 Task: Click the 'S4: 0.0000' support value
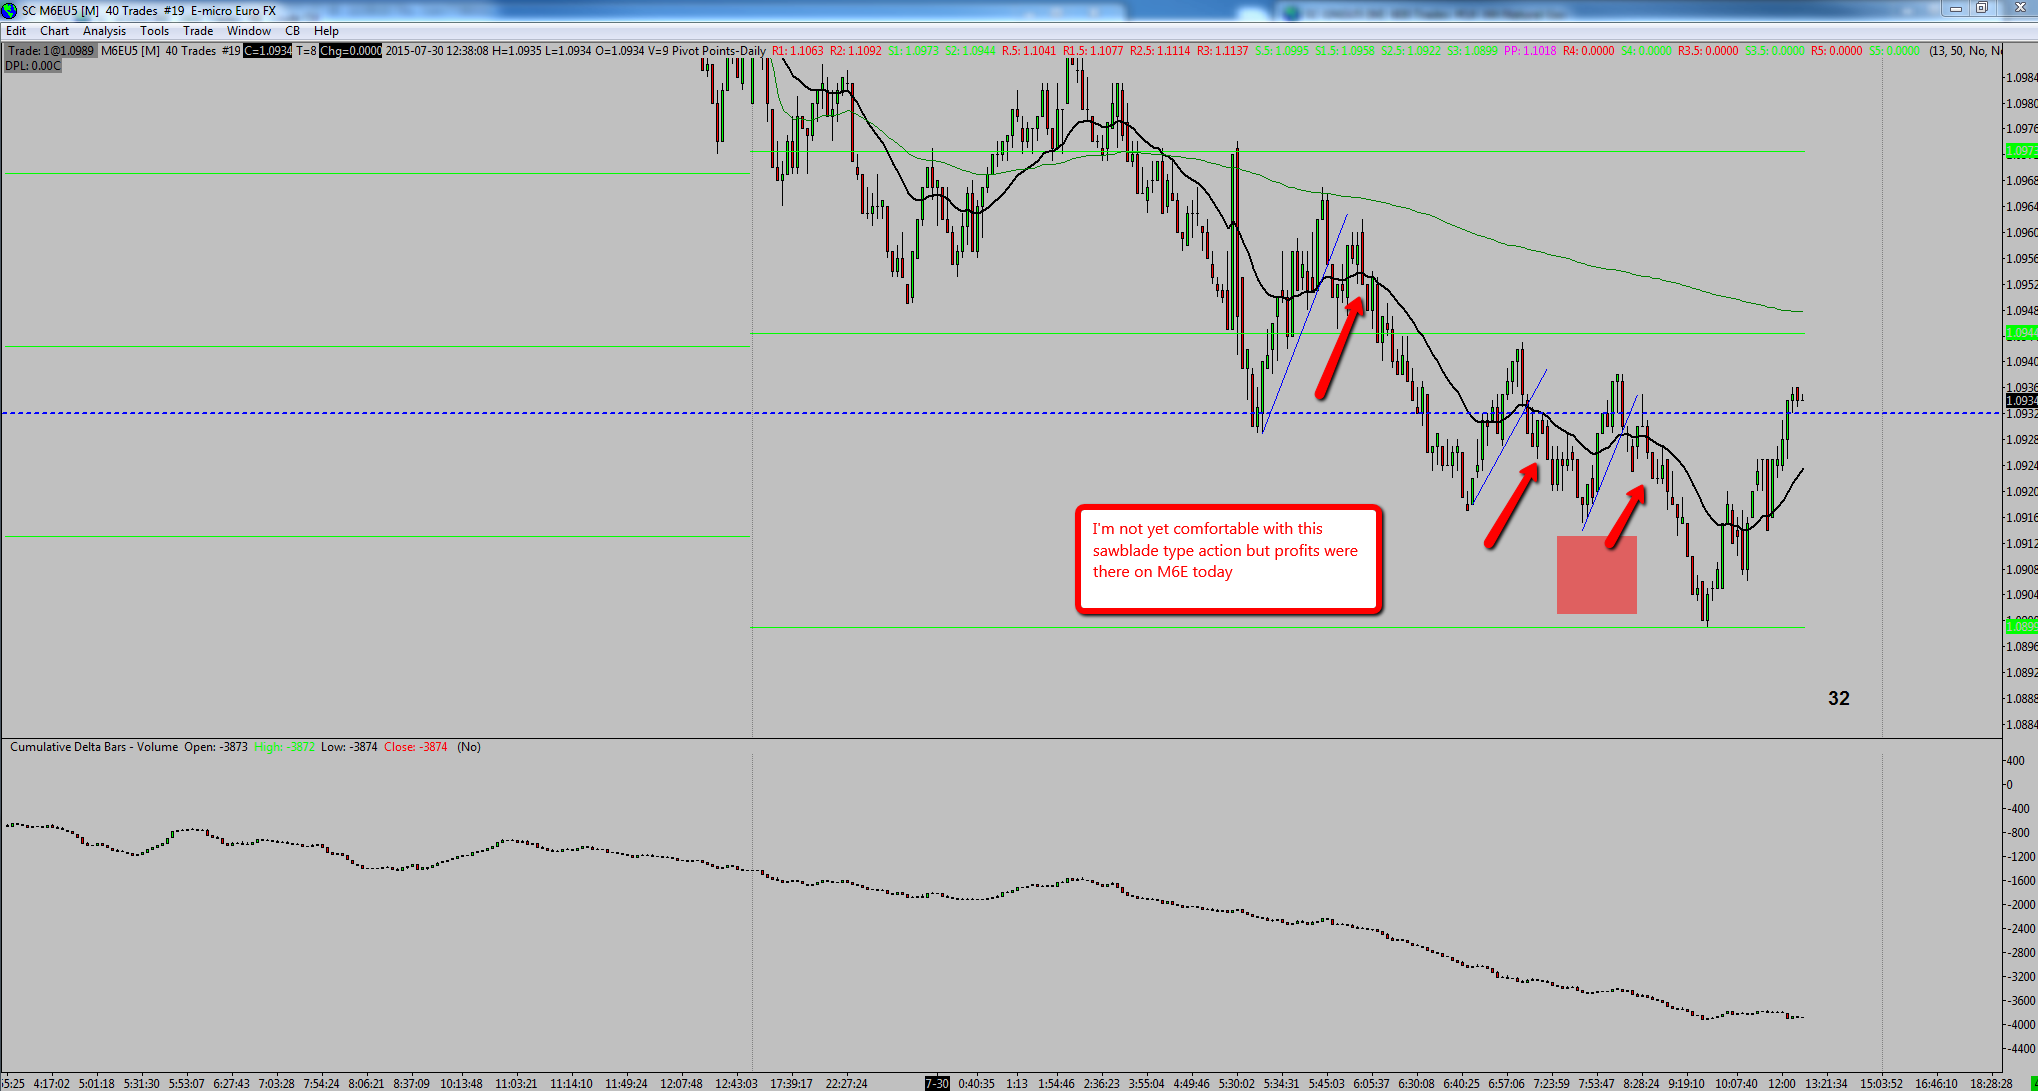point(1646,51)
